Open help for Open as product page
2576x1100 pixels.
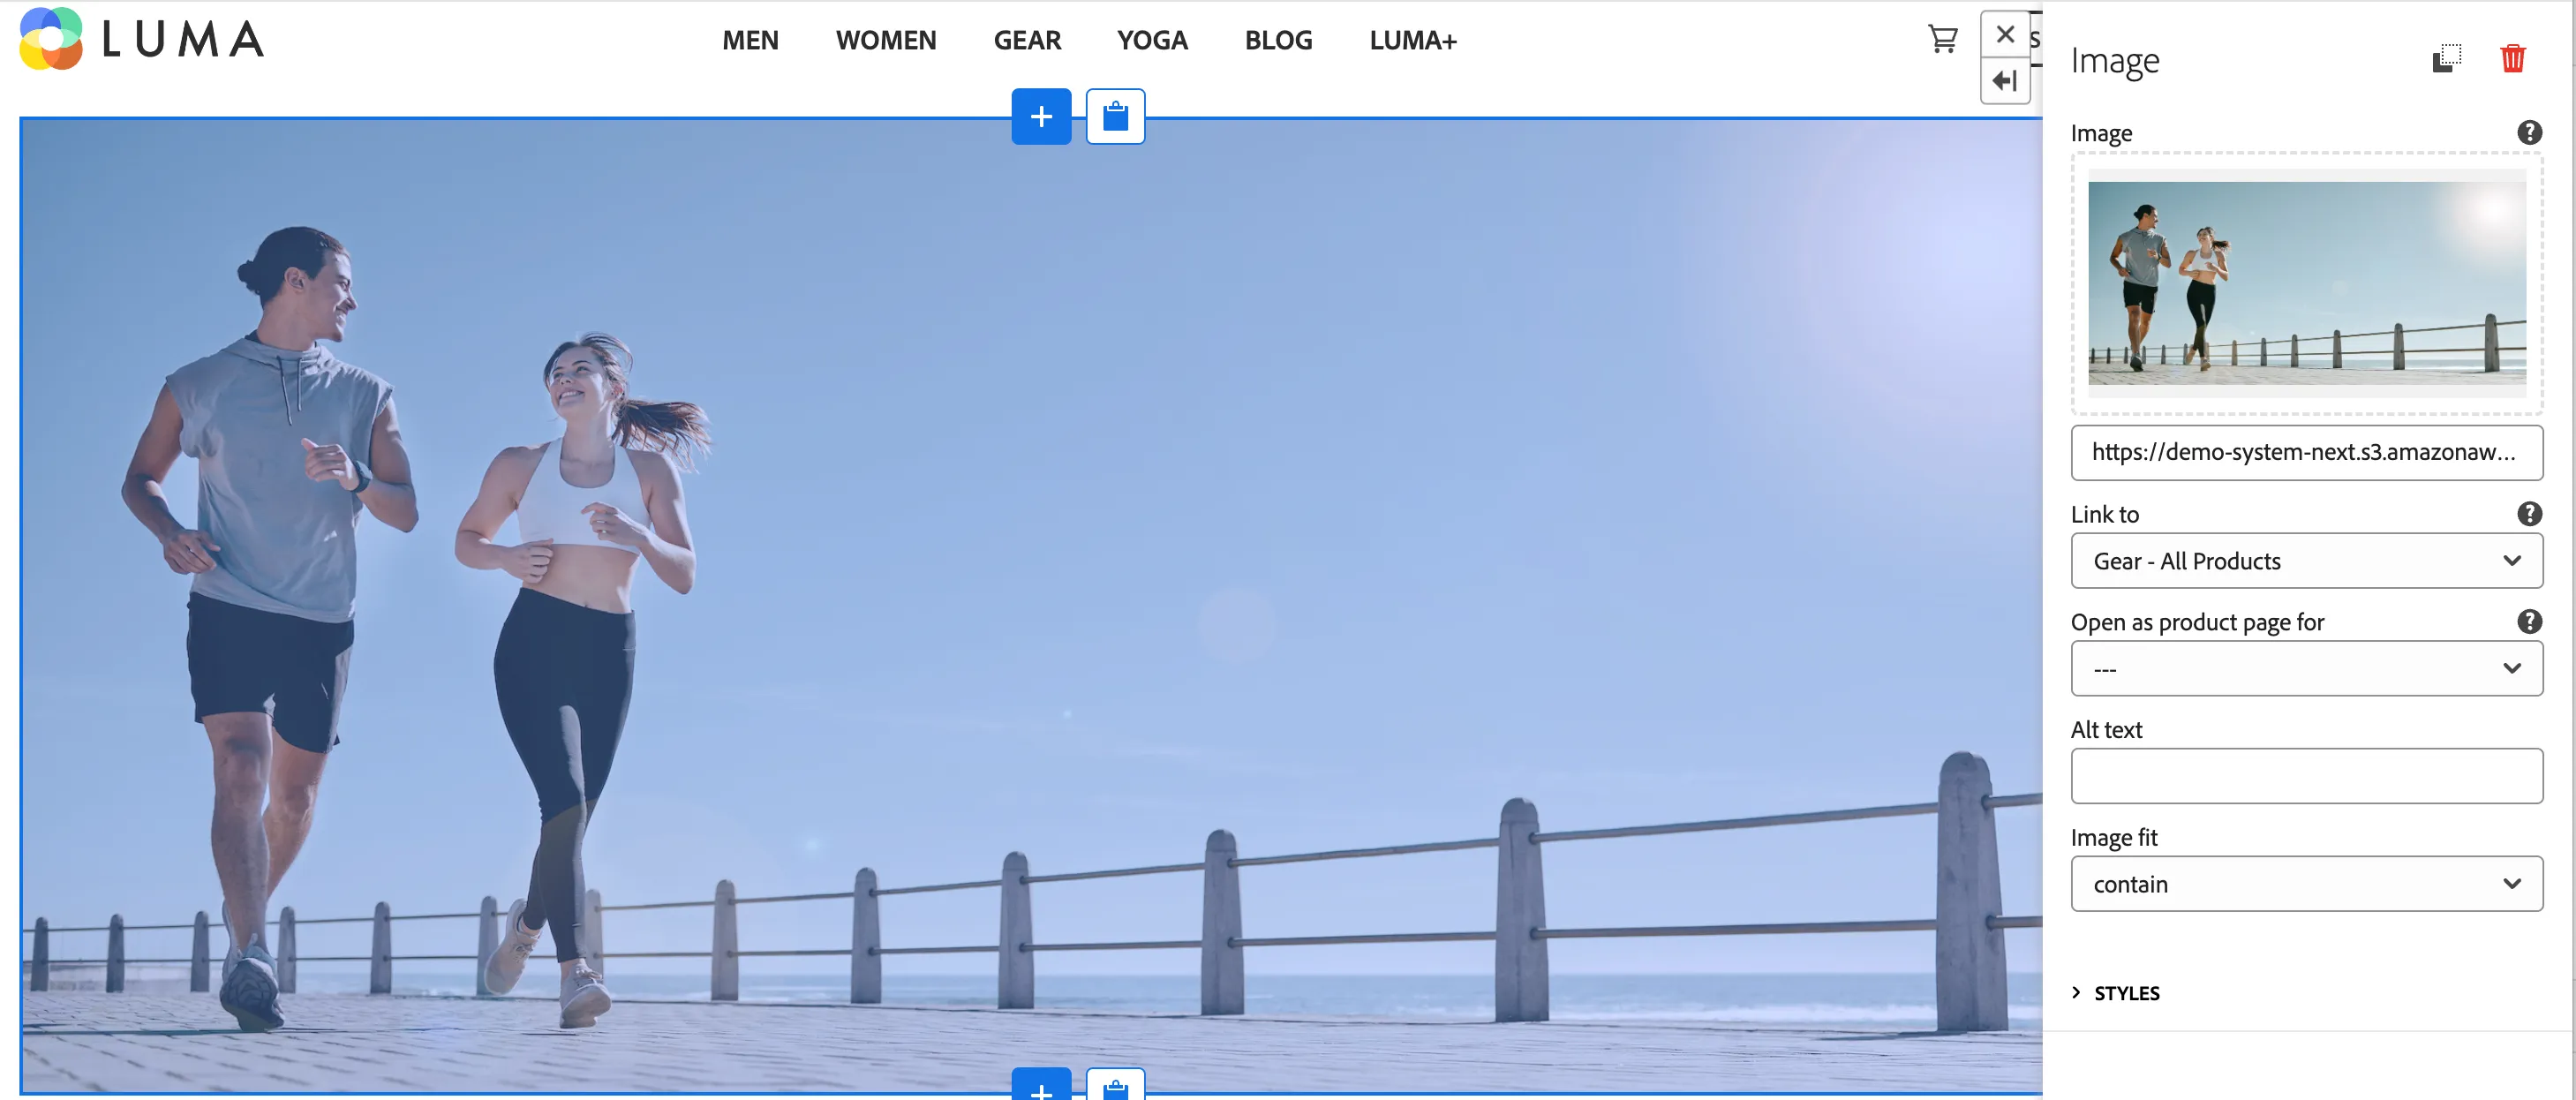[x=2529, y=621]
